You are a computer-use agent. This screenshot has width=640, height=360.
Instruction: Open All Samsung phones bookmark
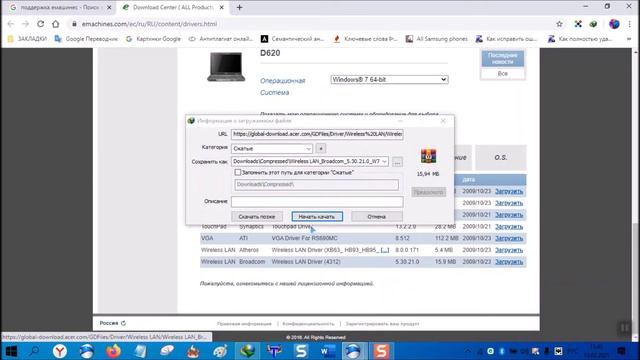pyautogui.click(x=437, y=39)
